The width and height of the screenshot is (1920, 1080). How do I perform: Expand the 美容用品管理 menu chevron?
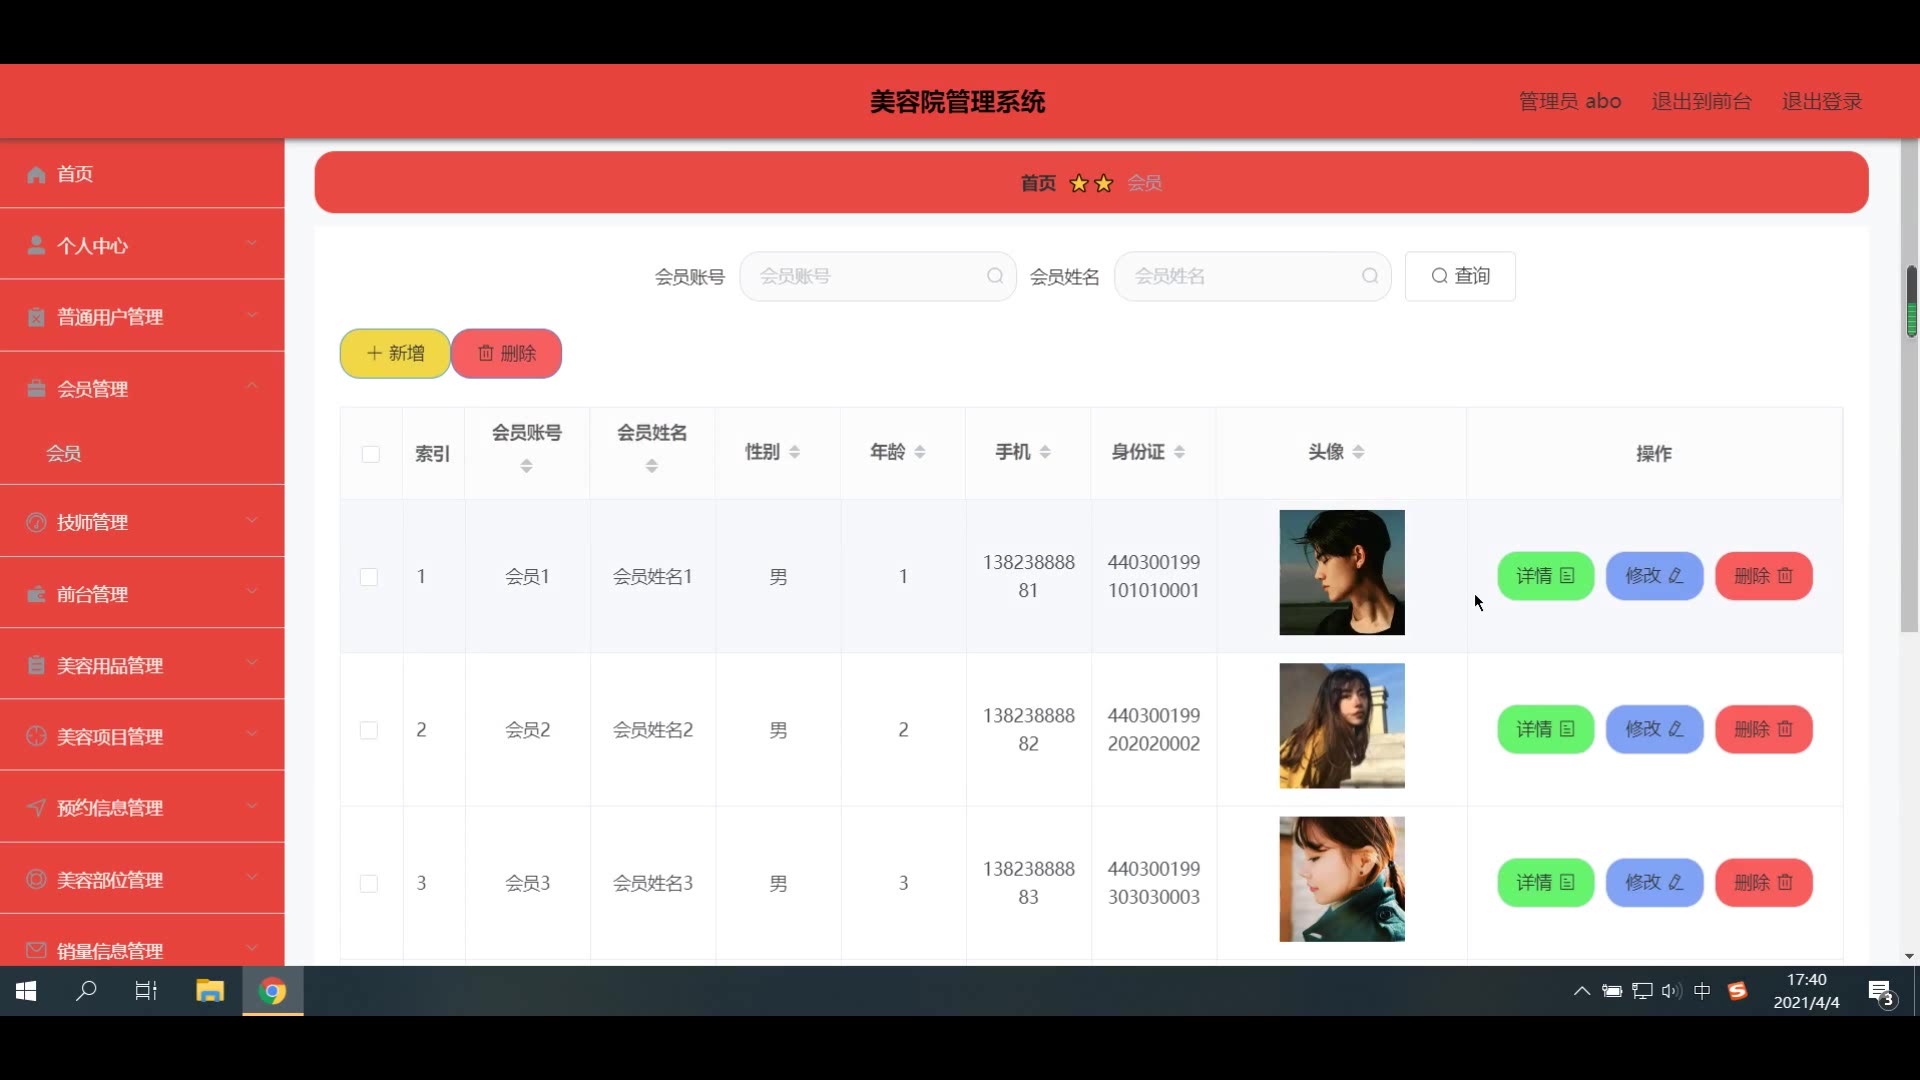pyautogui.click(x=252, y=662)
